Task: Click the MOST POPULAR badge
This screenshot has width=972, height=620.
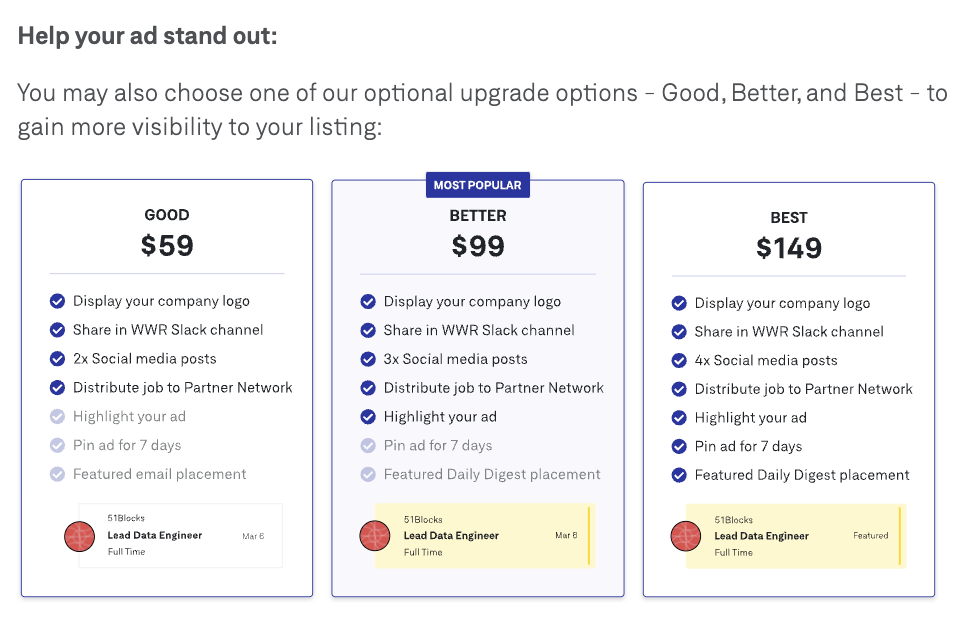Action: pyautogui.click(x=478, y=185)
